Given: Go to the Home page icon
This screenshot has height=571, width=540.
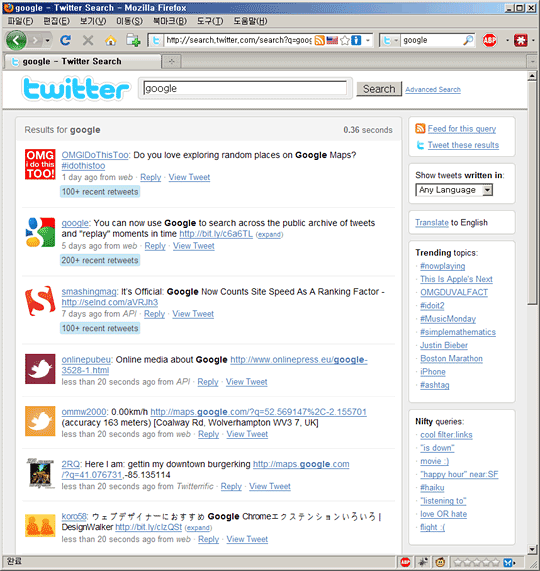Looking at the screenshot, I should click(x=110, y=40).
